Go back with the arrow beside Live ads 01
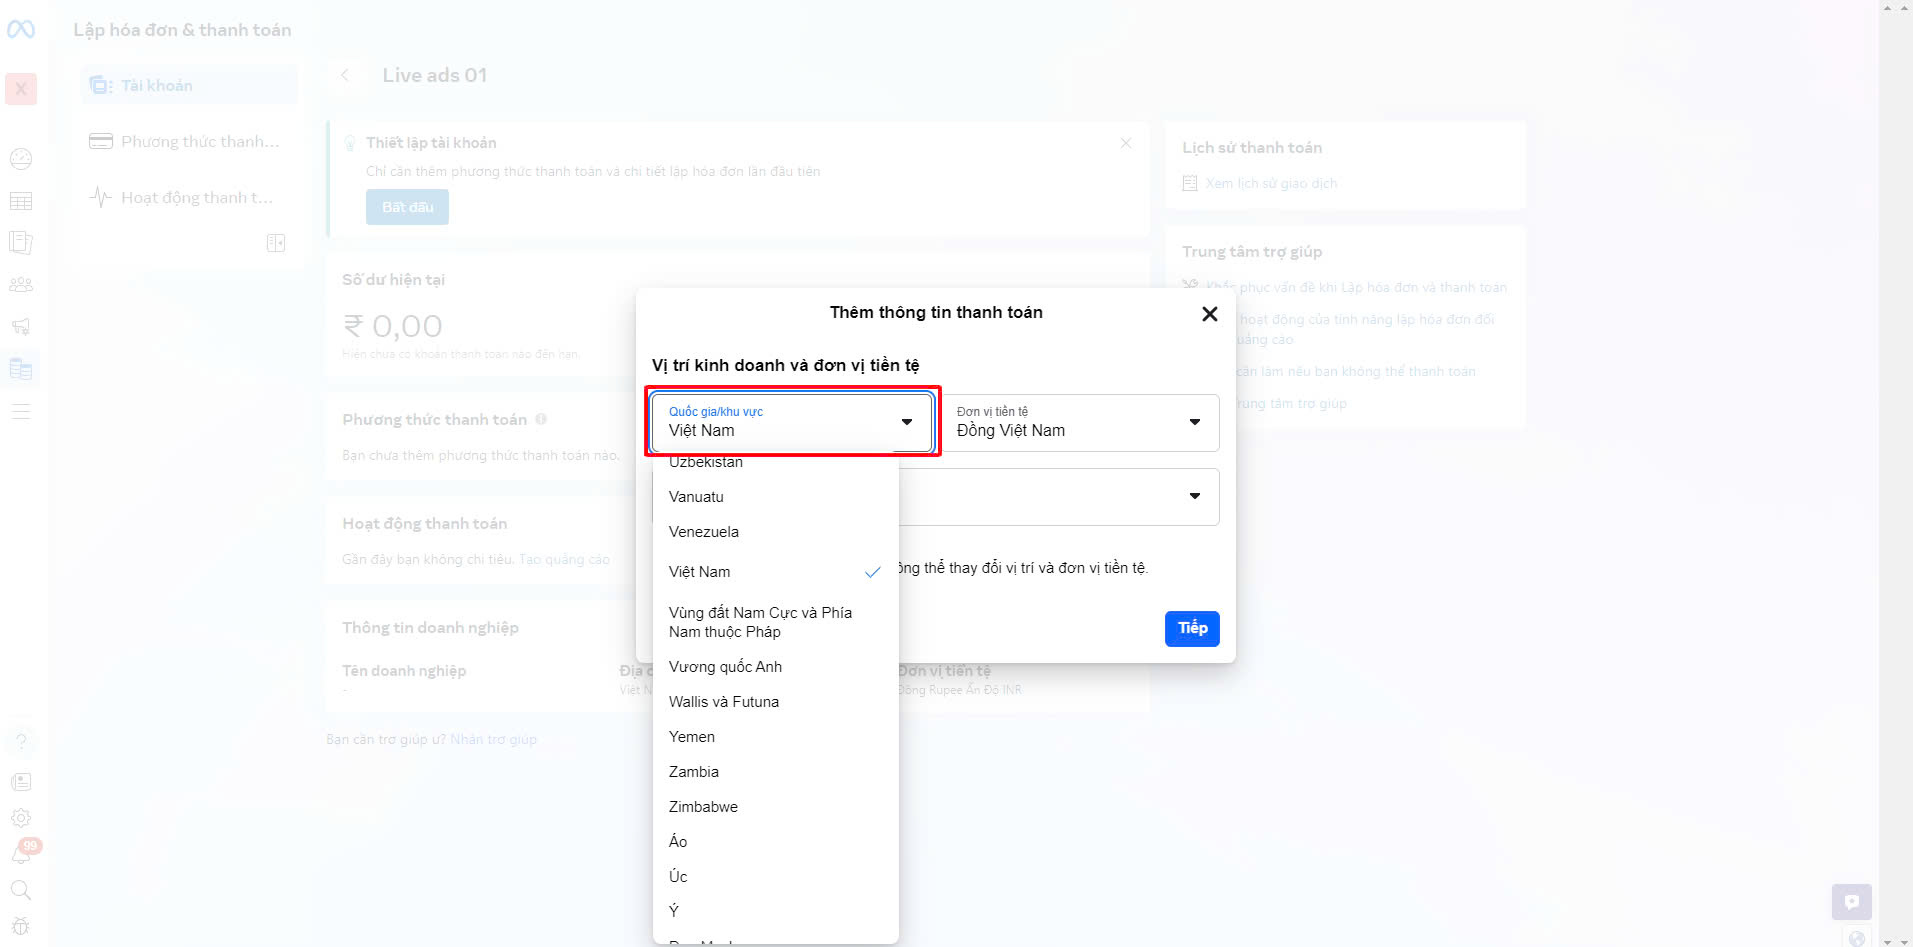 click(345, 75)
